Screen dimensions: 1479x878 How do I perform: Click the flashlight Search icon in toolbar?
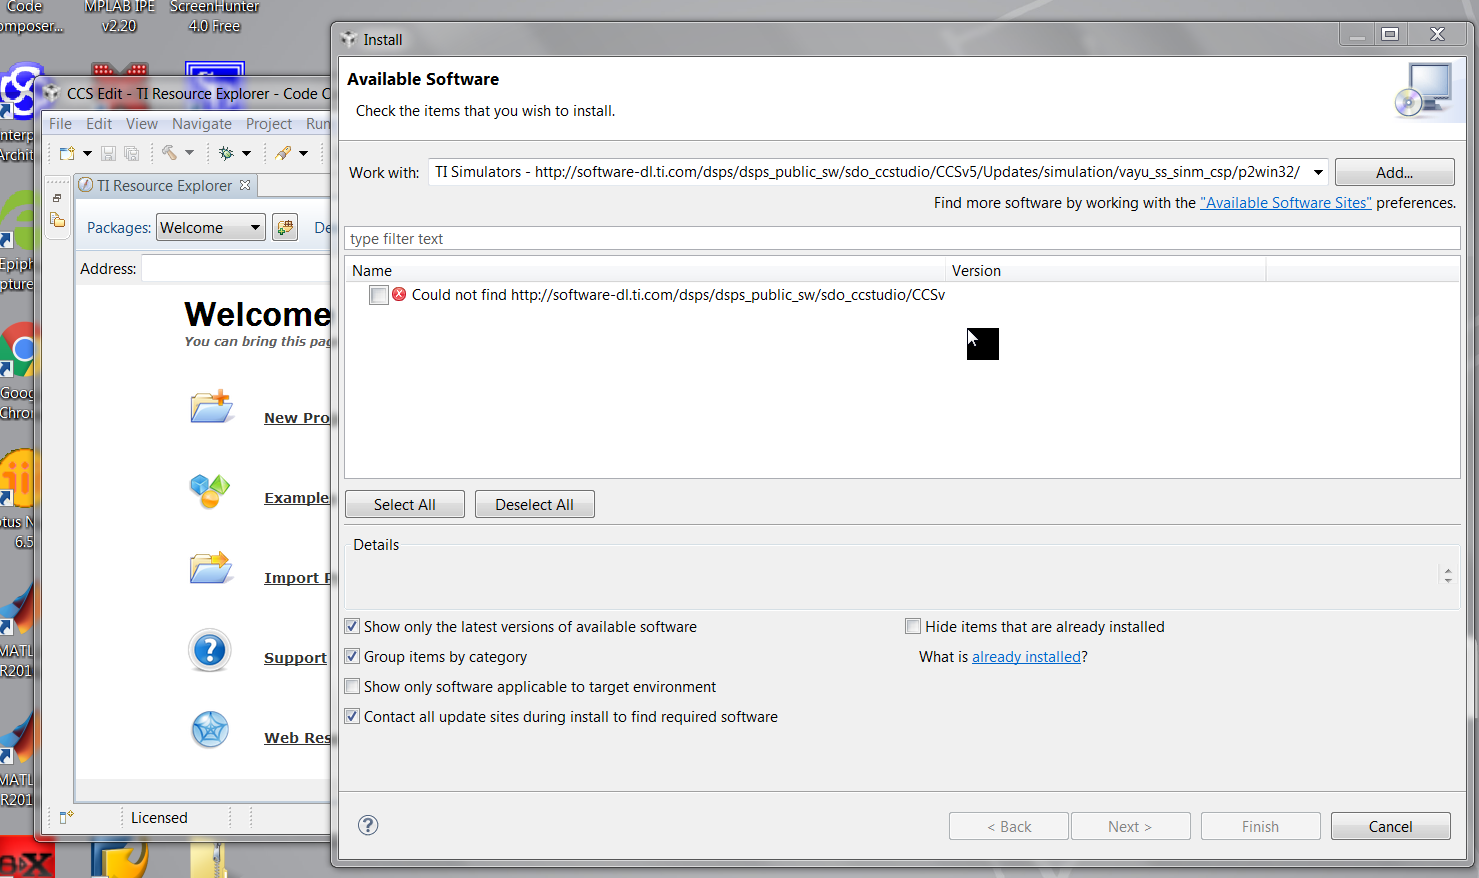[x=284, y=153]
